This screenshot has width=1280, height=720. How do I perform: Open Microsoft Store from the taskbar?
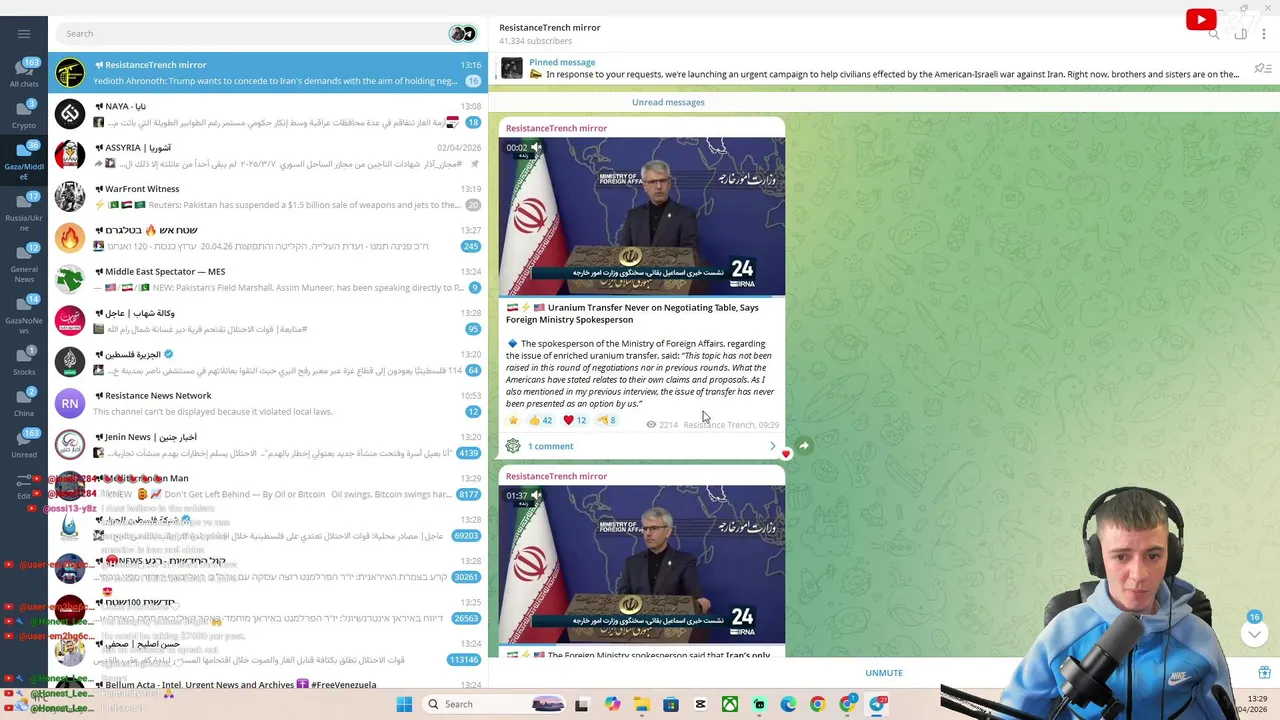(x=672, y=705)
